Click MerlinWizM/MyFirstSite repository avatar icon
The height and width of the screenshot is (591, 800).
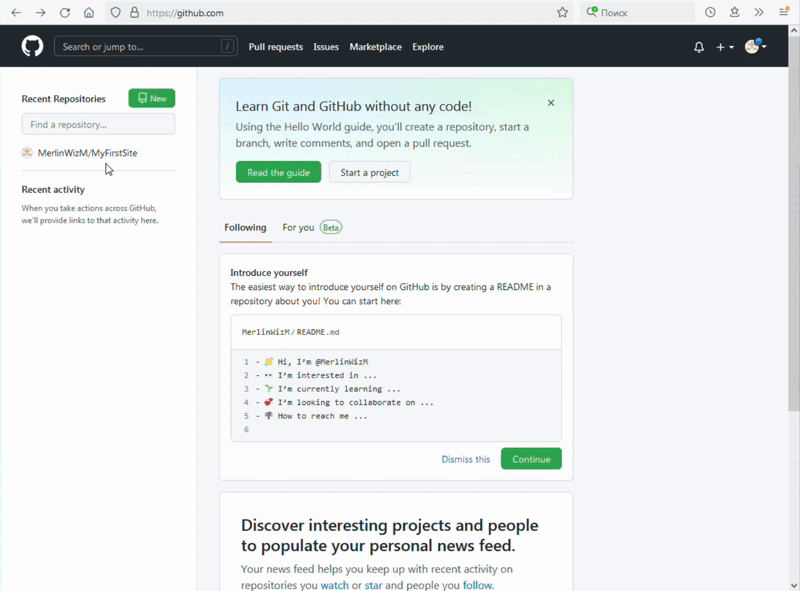[x=27, y=153]
